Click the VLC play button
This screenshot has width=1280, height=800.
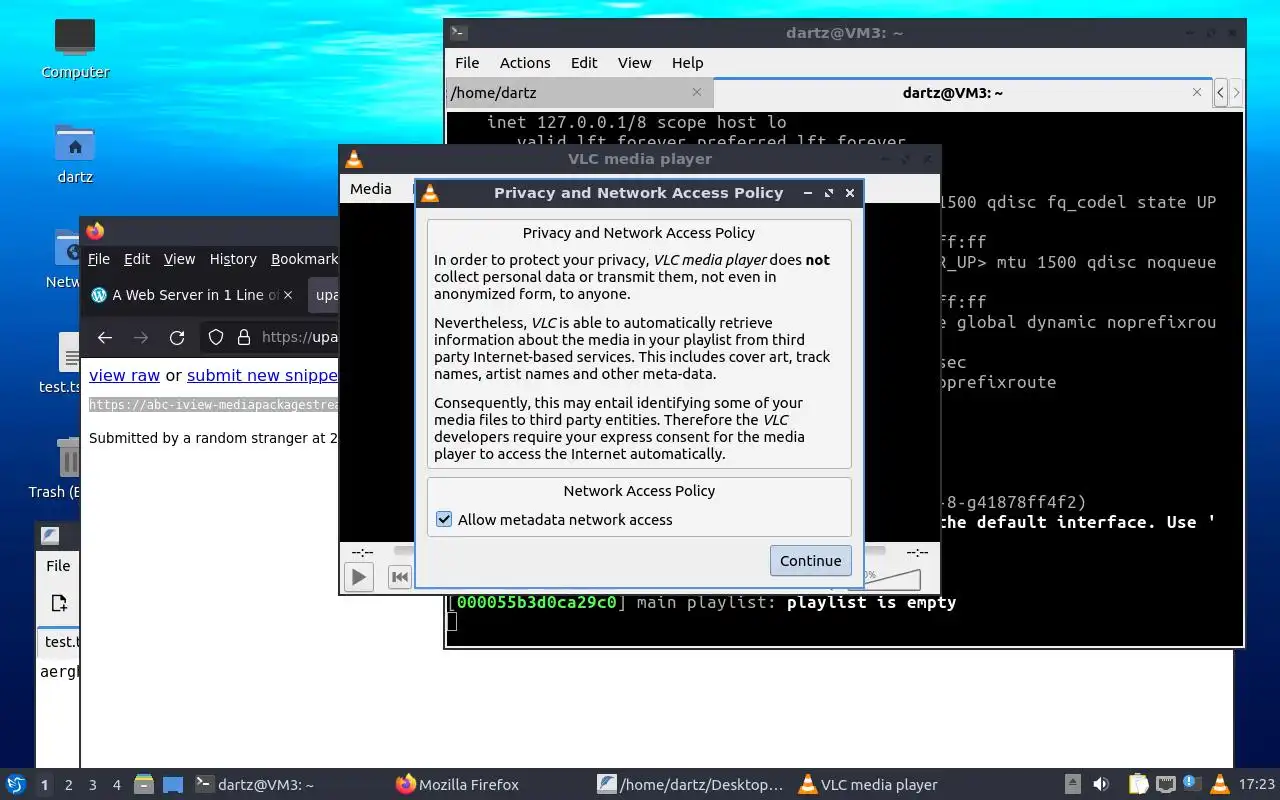pyautogui.click(x=358, y=576)
